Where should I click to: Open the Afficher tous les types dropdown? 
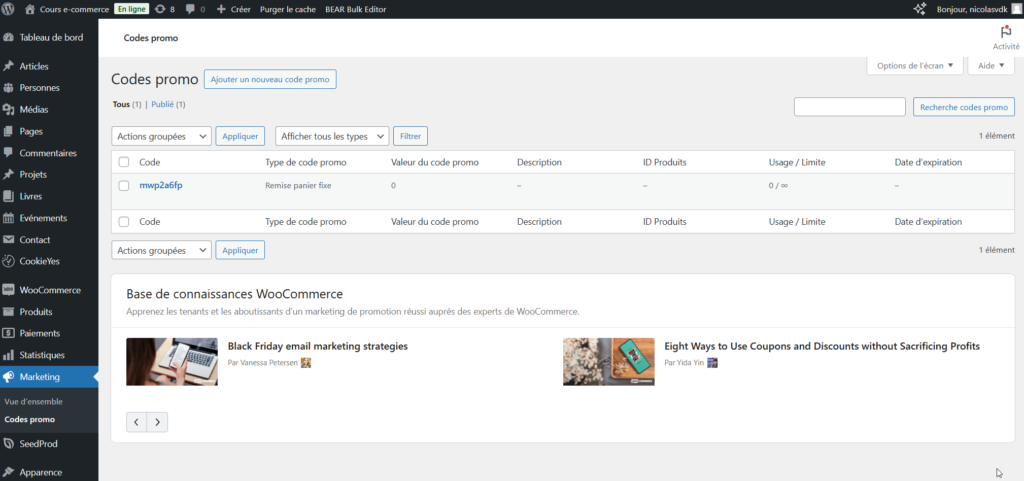click(x=332, y=136)
